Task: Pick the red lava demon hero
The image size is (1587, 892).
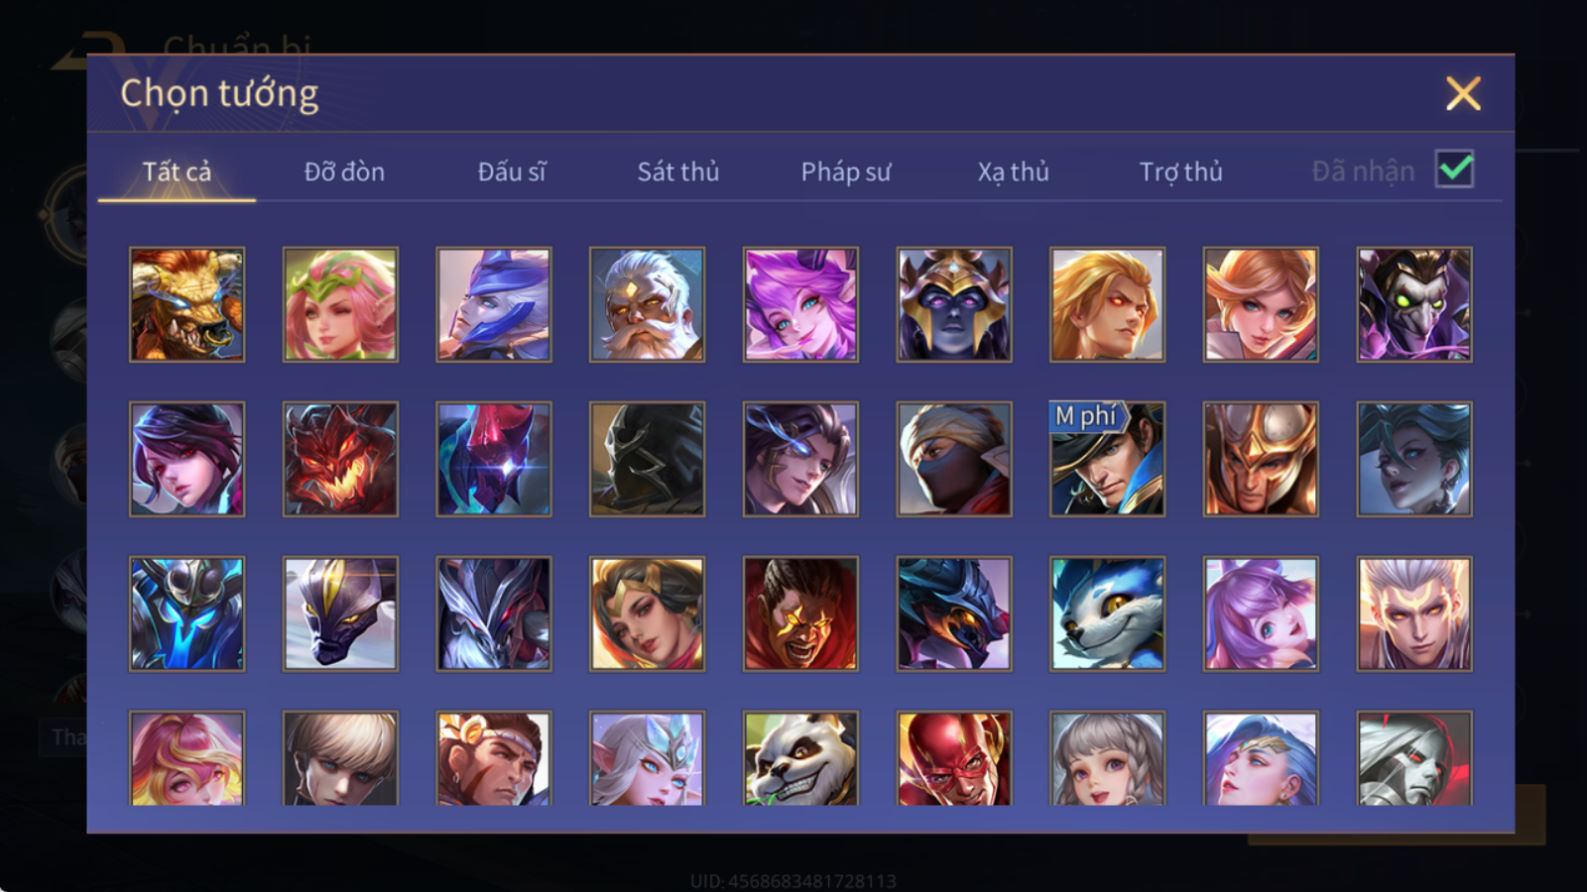Action: (x=340, y=459)
